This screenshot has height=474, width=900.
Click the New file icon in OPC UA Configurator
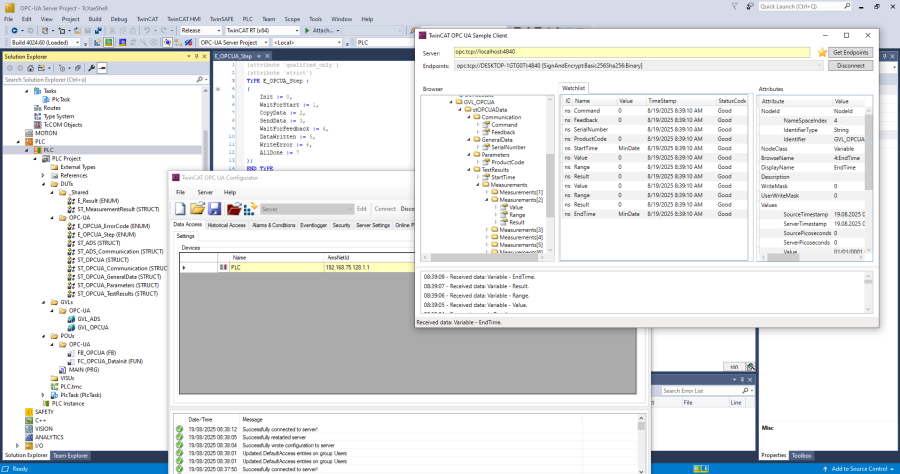(181, 208)
